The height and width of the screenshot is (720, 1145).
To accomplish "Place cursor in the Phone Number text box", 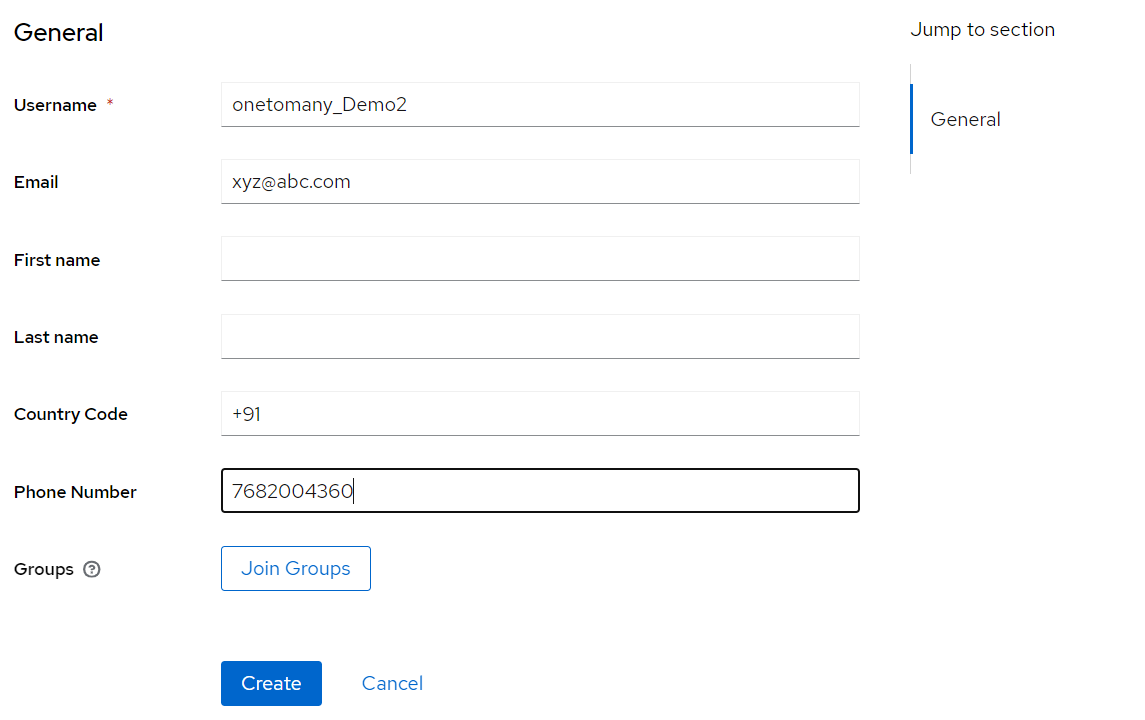I will (540, 491).
